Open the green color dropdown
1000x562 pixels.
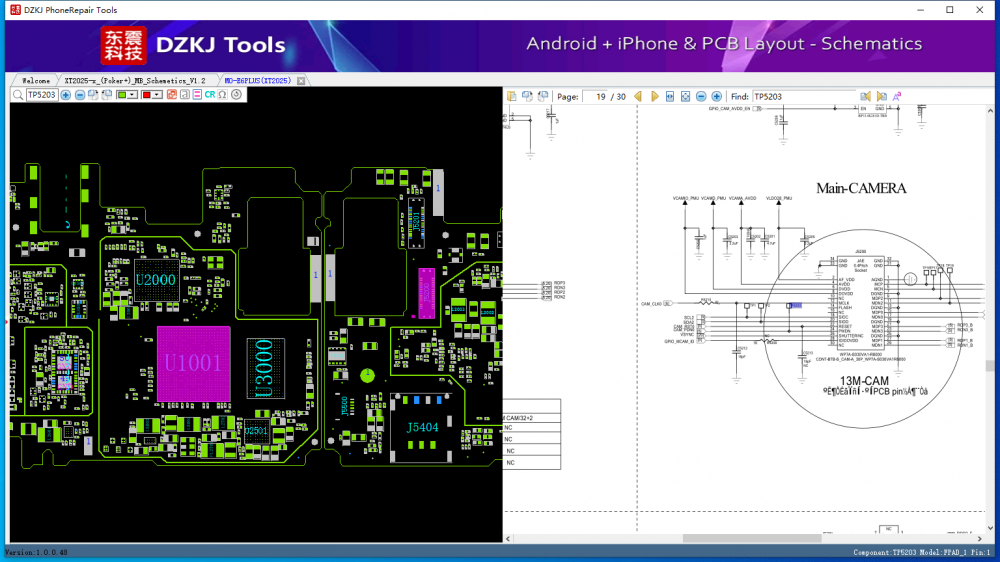(133, 95)
